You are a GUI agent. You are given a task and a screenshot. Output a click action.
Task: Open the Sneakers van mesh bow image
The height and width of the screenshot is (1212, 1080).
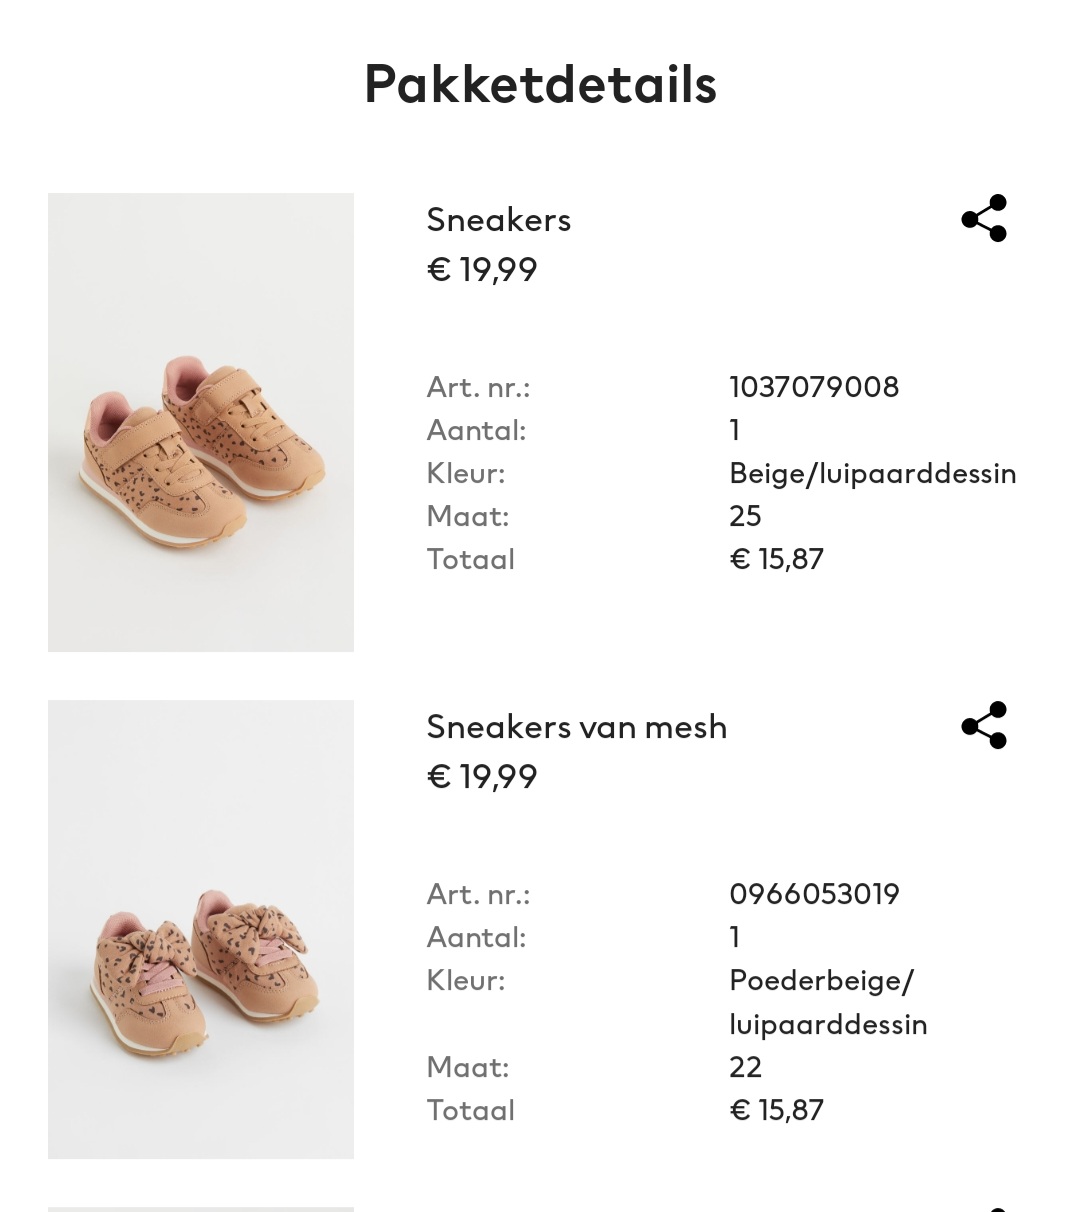point(201,929)
